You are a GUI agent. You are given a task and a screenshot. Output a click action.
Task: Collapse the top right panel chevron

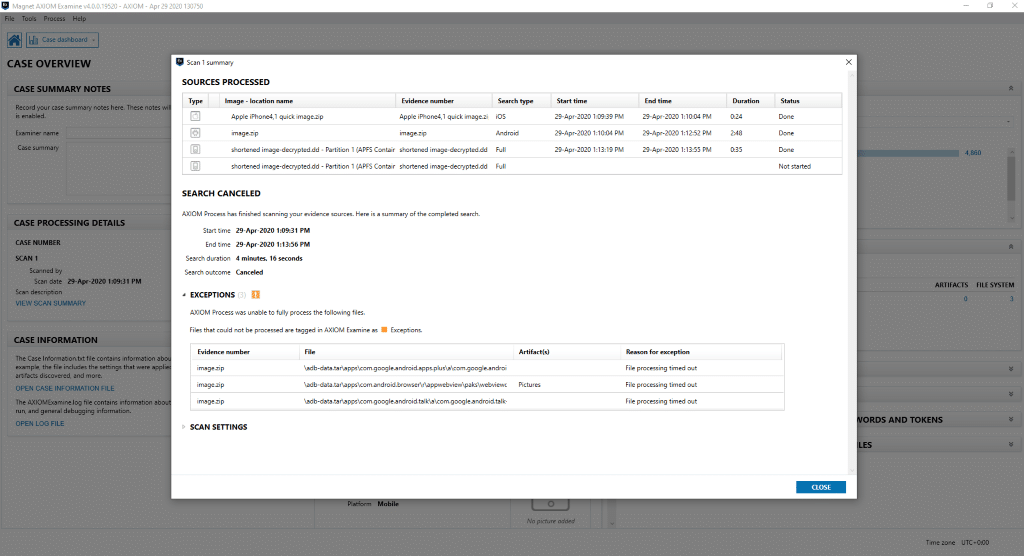[1011, 88]
